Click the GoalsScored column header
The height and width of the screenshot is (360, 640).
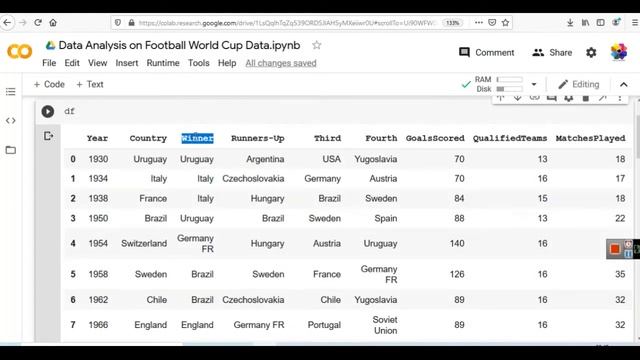[435, 138]
